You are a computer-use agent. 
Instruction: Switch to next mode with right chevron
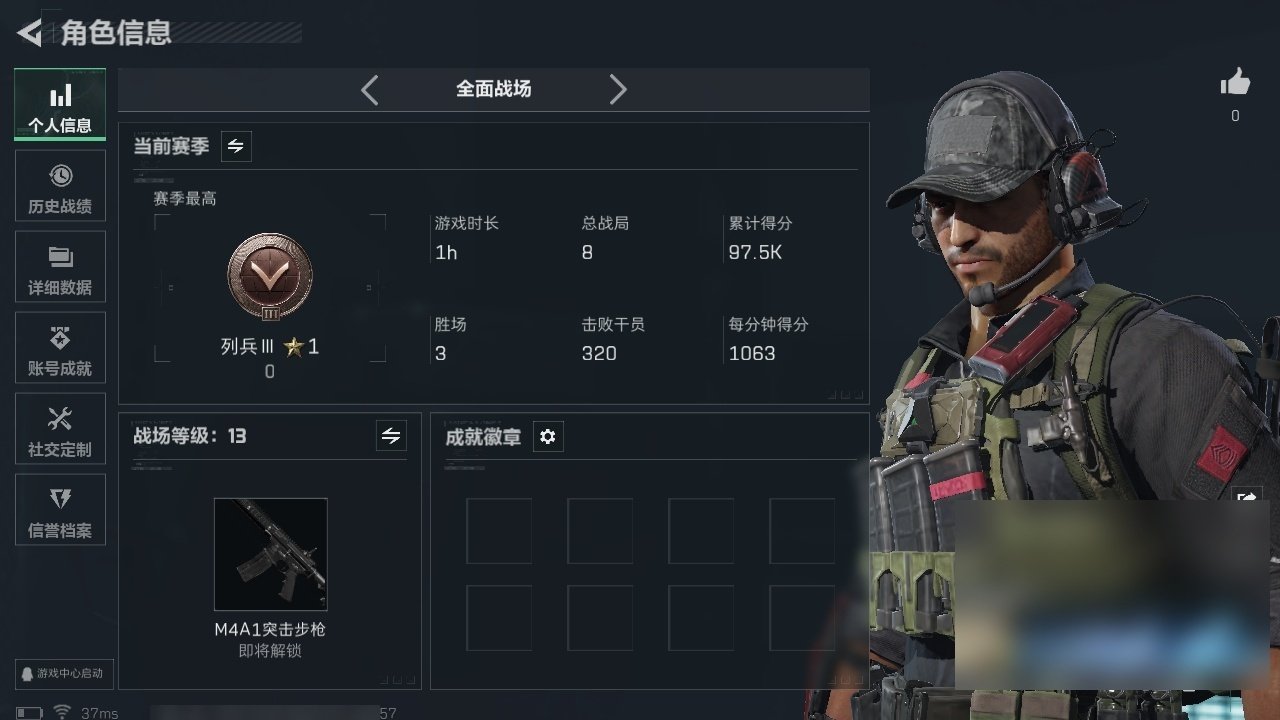pyautogui.click(x=618, y=90)
